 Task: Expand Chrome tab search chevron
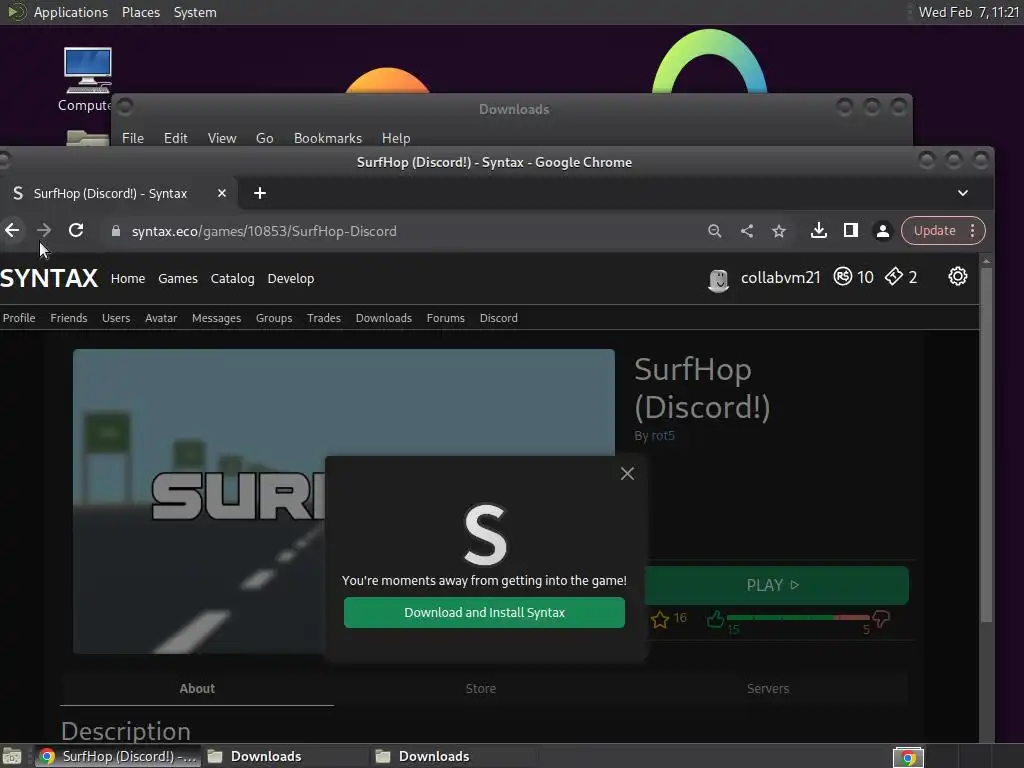(x=963, y=193)
